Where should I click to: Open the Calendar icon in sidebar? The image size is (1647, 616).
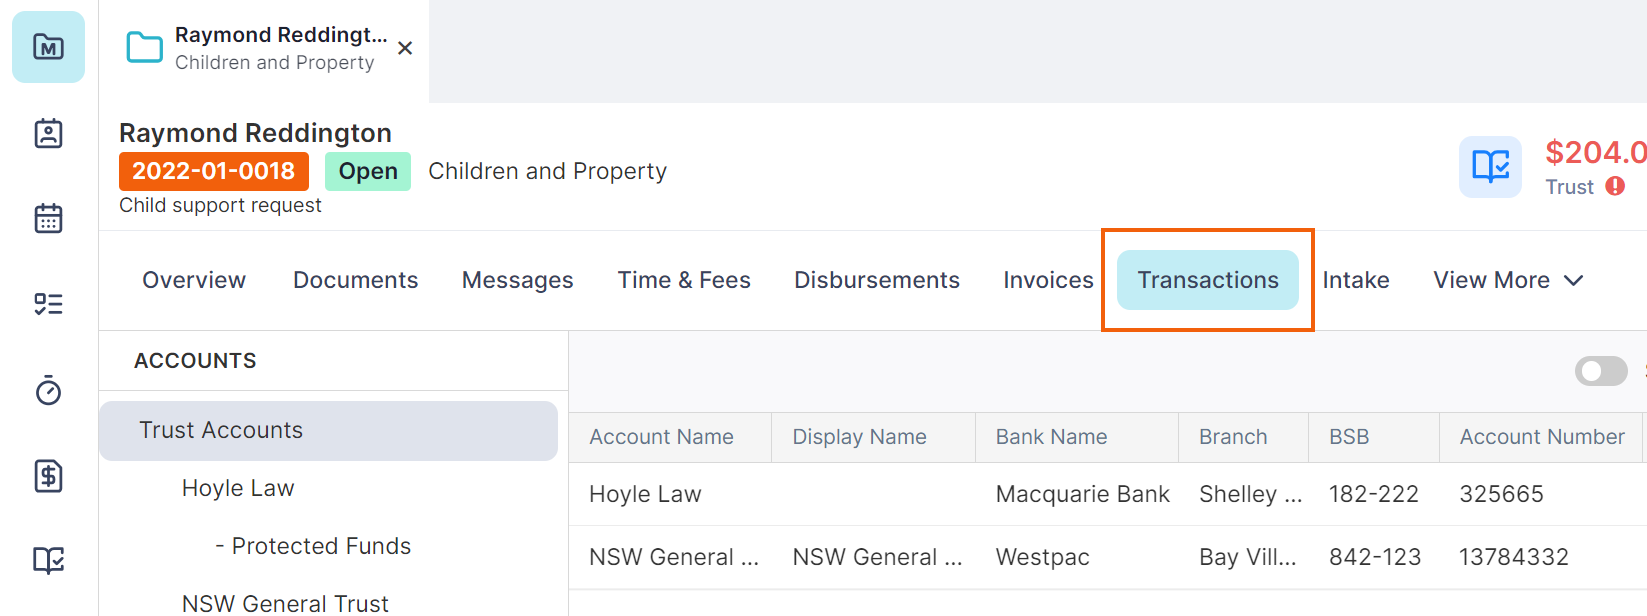48,218
